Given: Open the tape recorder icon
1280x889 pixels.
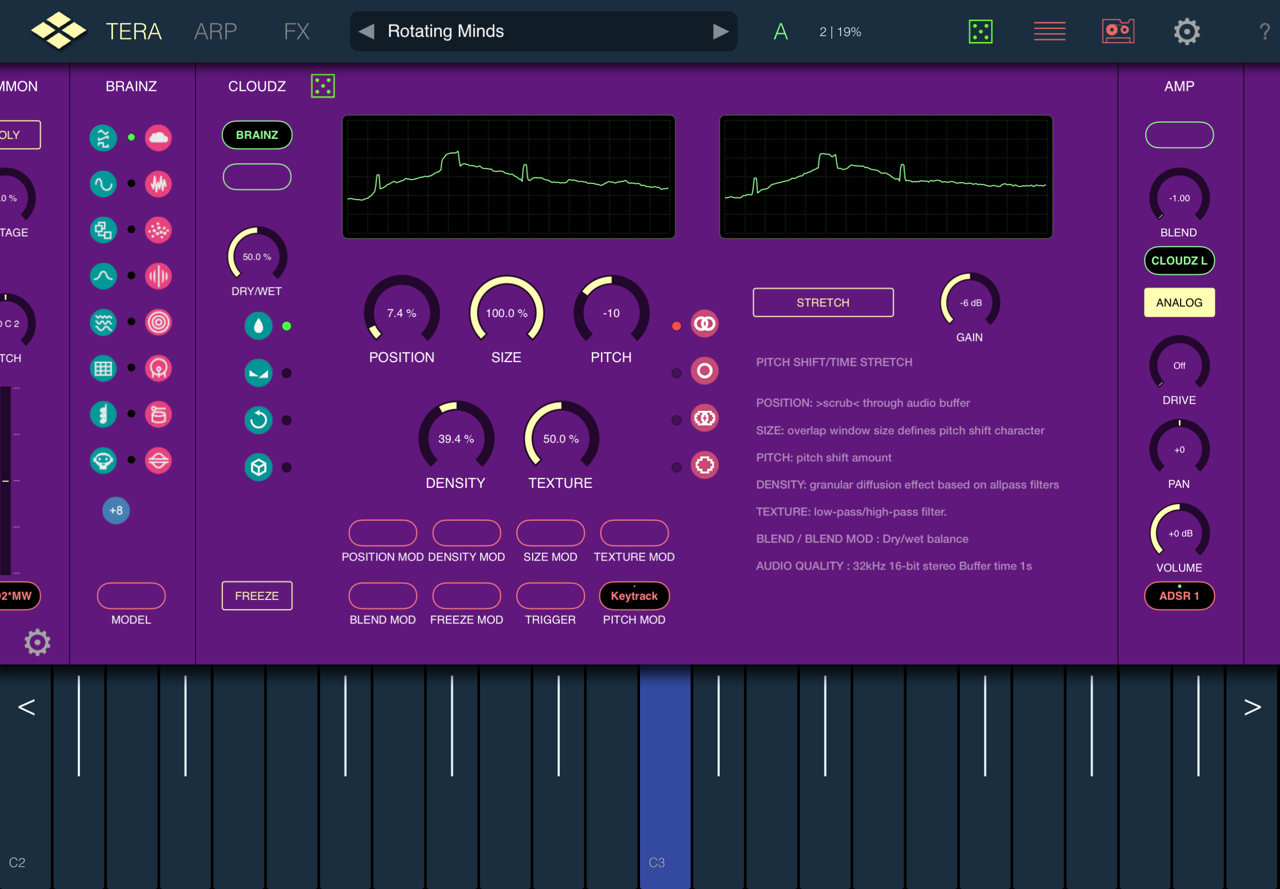Looking at the screenshot, I should tap(1118, 31).
